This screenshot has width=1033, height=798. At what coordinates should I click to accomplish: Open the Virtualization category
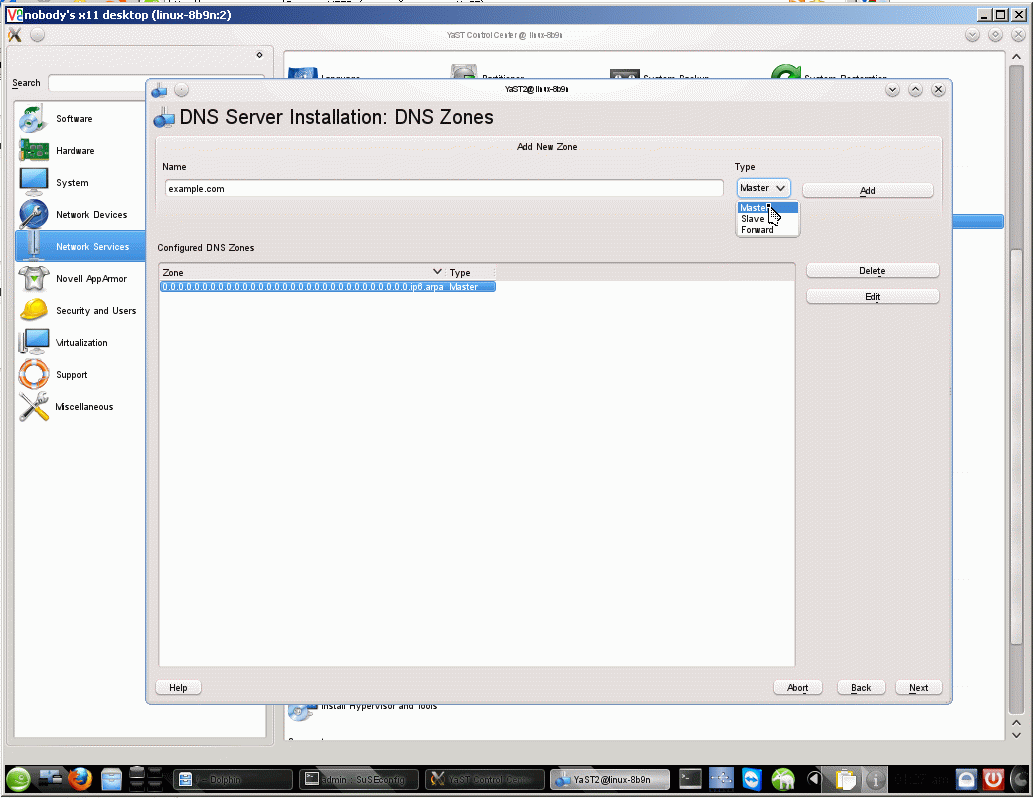click(81, 343)
